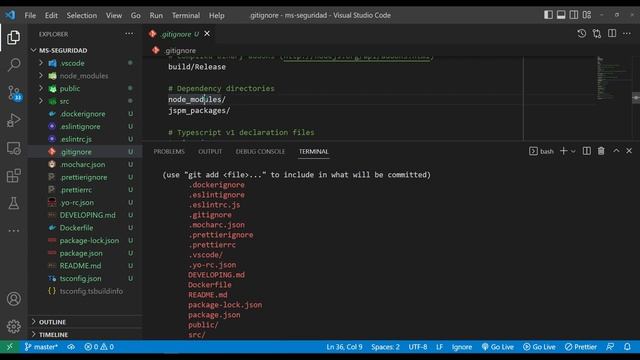Split the editor right
Viewport: 640px width, 360px height.
pos(612,34)
